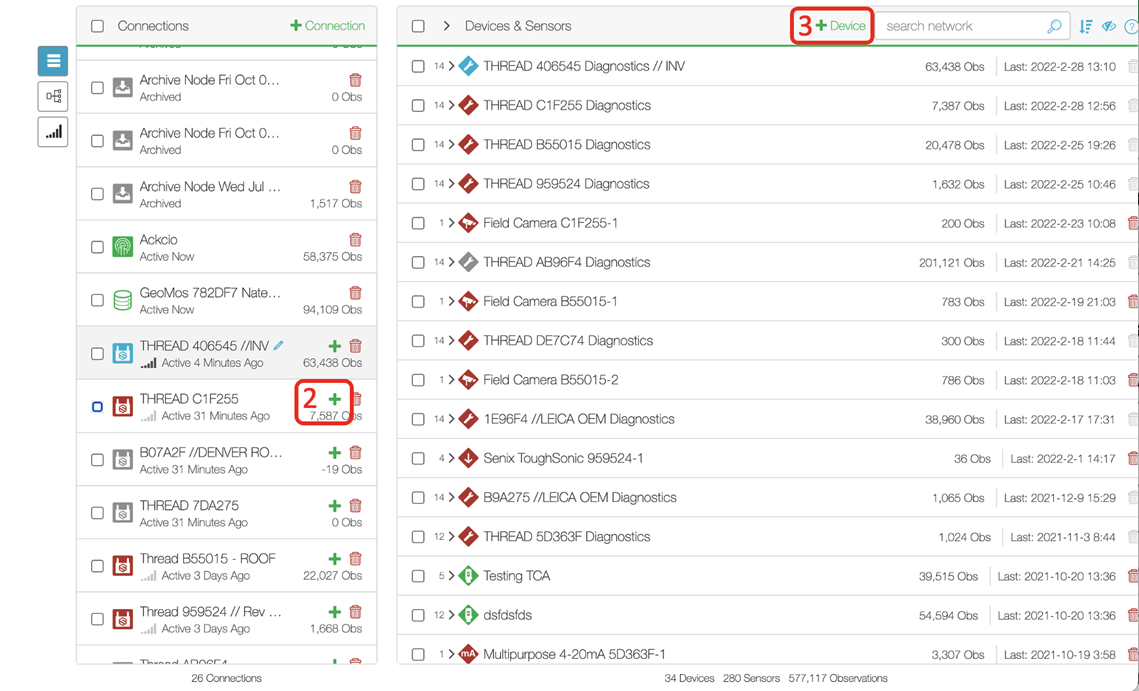Select all Devices & Sensors checkbox
The image size is (1139, 691).
(418, 26)
